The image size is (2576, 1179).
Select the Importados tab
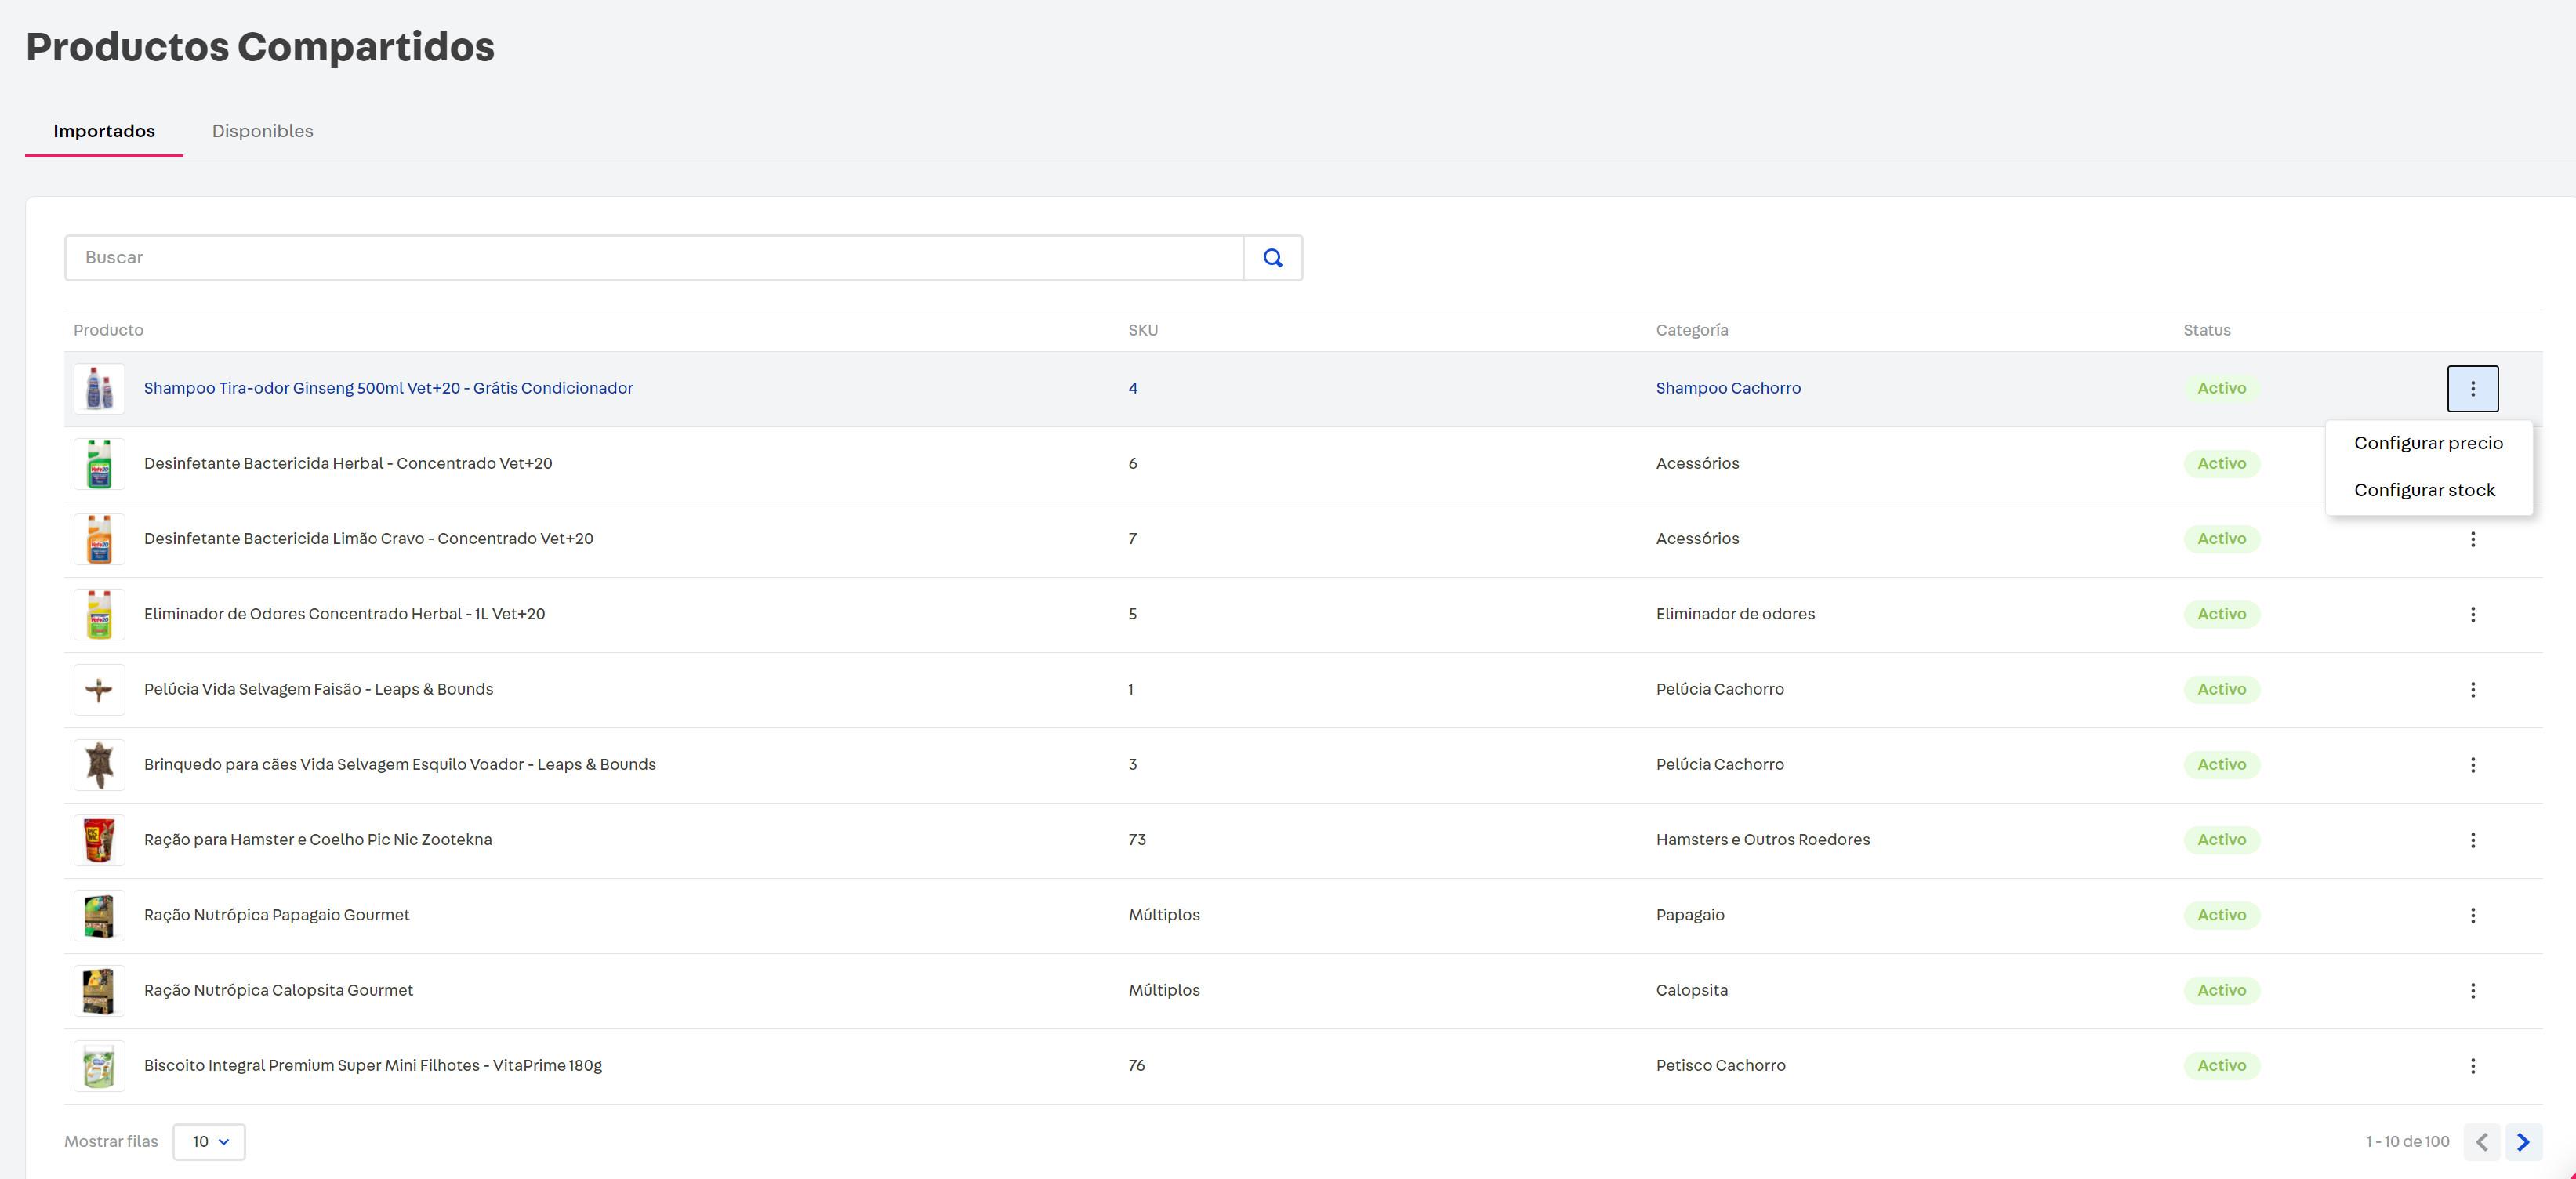pyautogui.click(x=104, y=131)
